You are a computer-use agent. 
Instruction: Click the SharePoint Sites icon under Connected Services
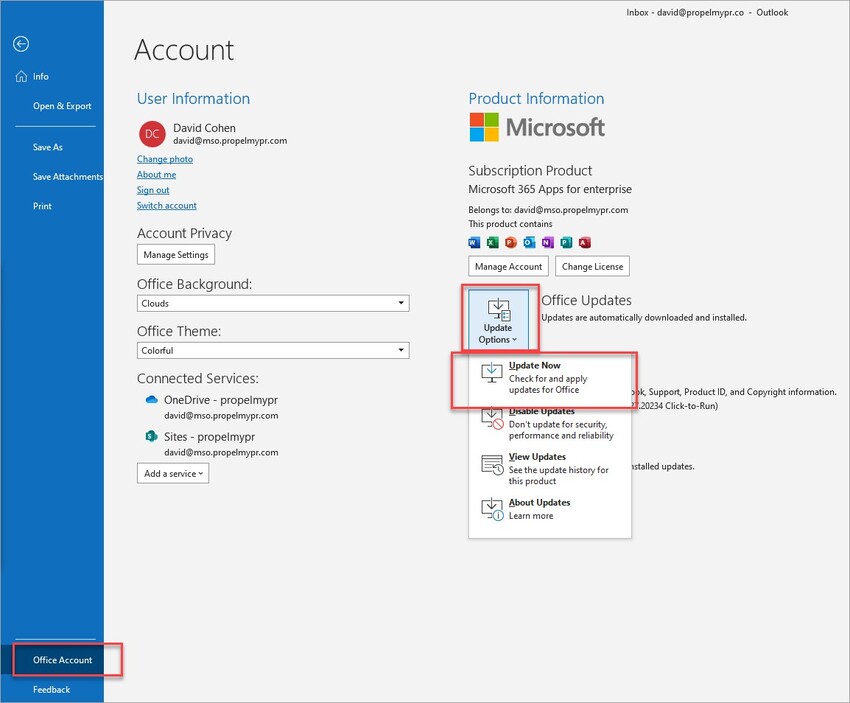pos(150,437)
